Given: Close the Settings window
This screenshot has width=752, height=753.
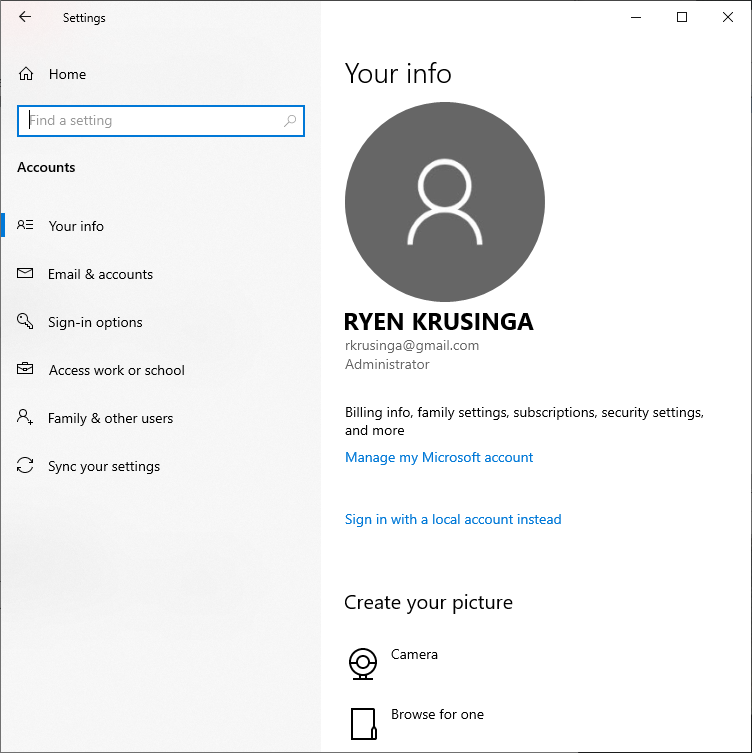Looking at the screenshot, I should [x=728, y=17].
